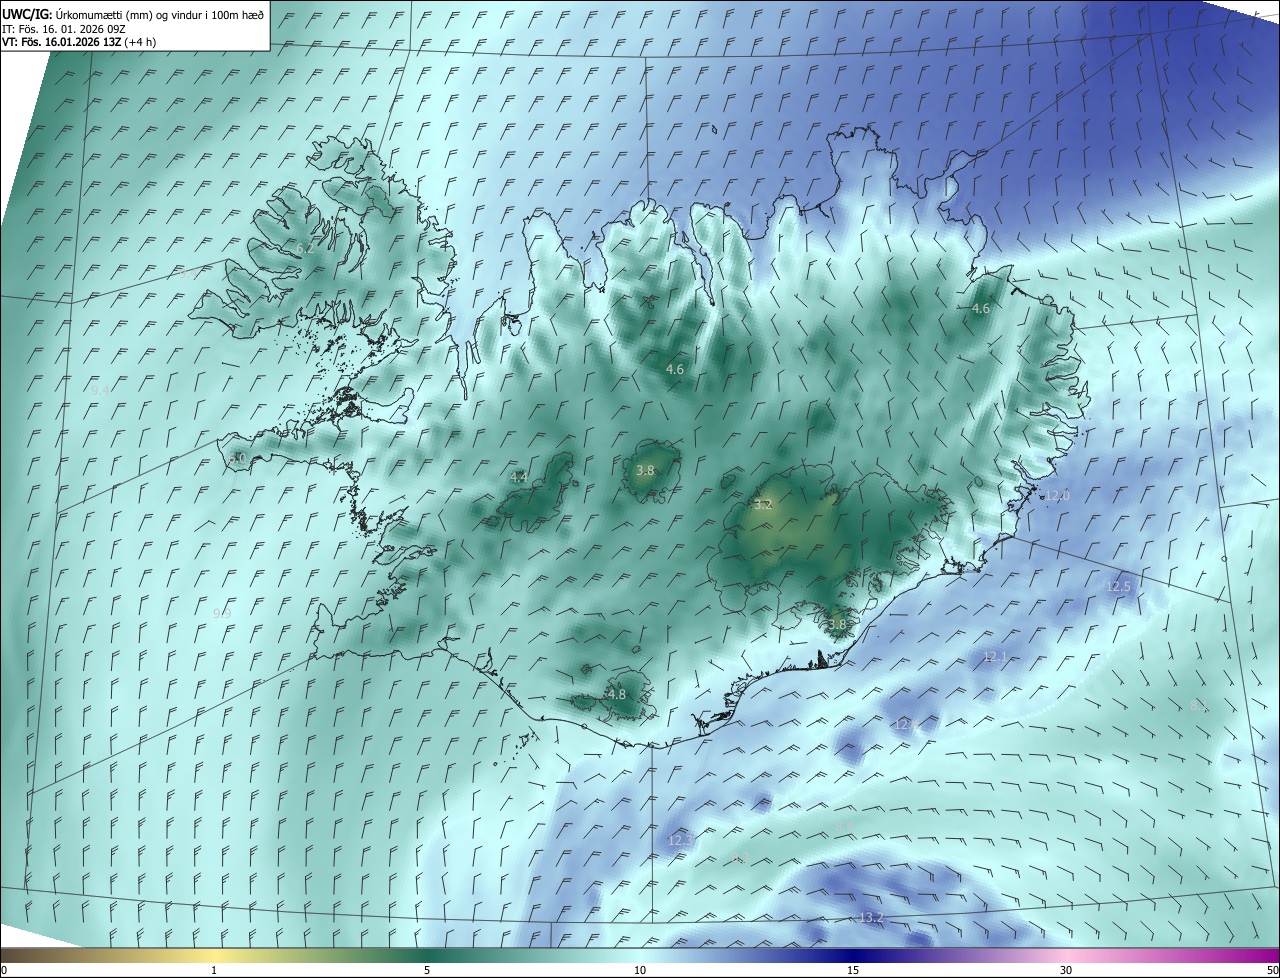This screenshot has height=978, width=1280.
Task: Select the 4.4 value label
Action: point(518,478)
